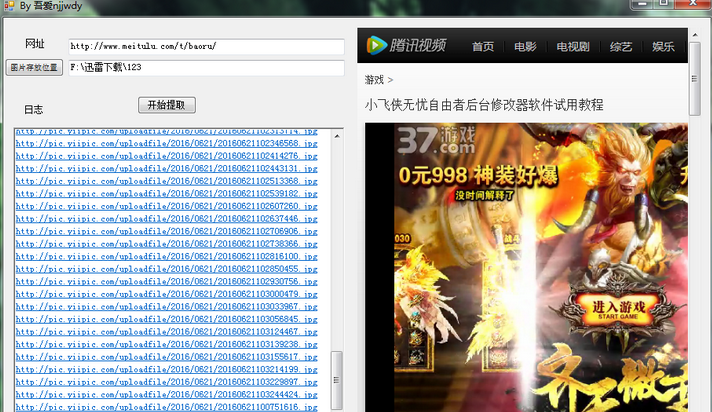Open log link ending 20160621100751616.jpg

pyautogui.click(x=167, y=407)
